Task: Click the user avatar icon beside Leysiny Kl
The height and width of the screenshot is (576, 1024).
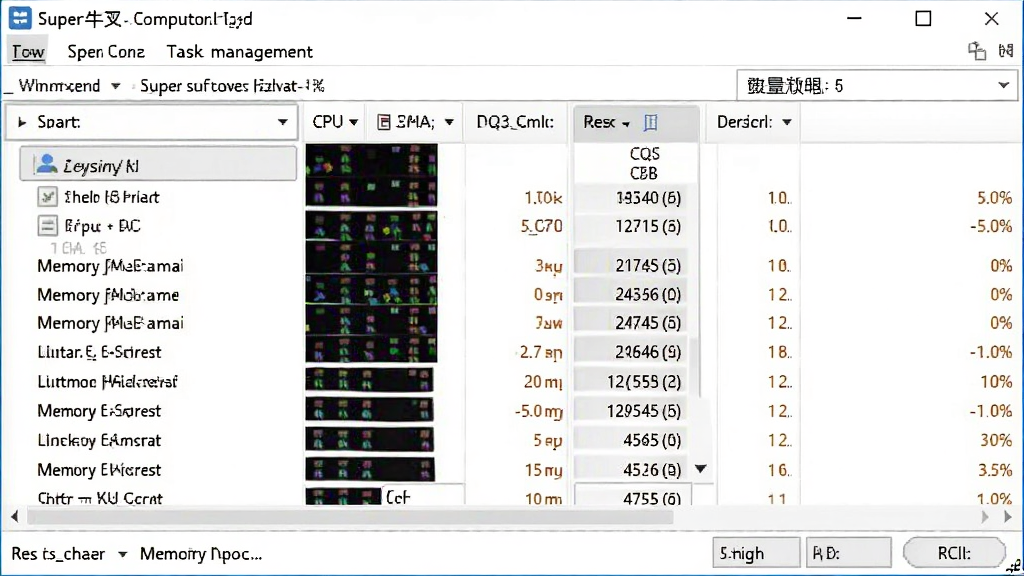Action: (x=46, y=164)
